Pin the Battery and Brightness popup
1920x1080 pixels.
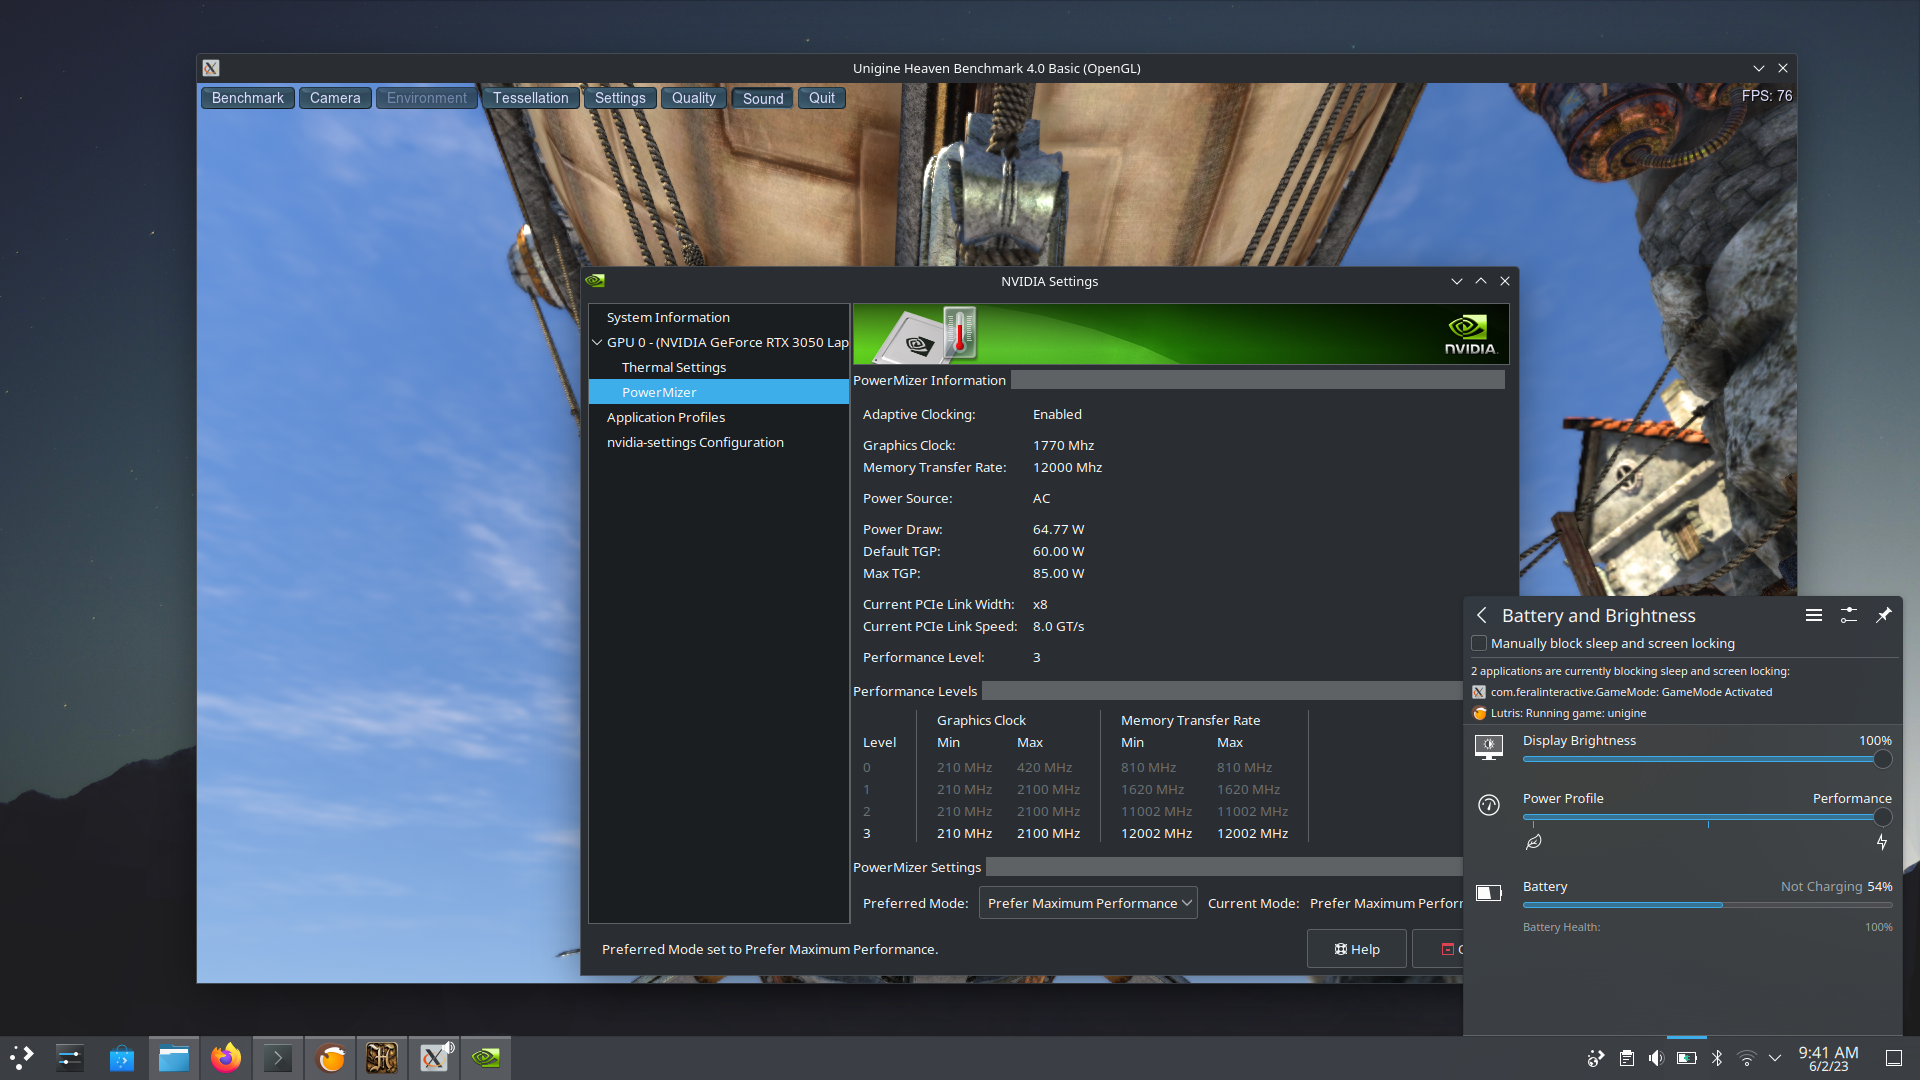[x=1884, y=615]
